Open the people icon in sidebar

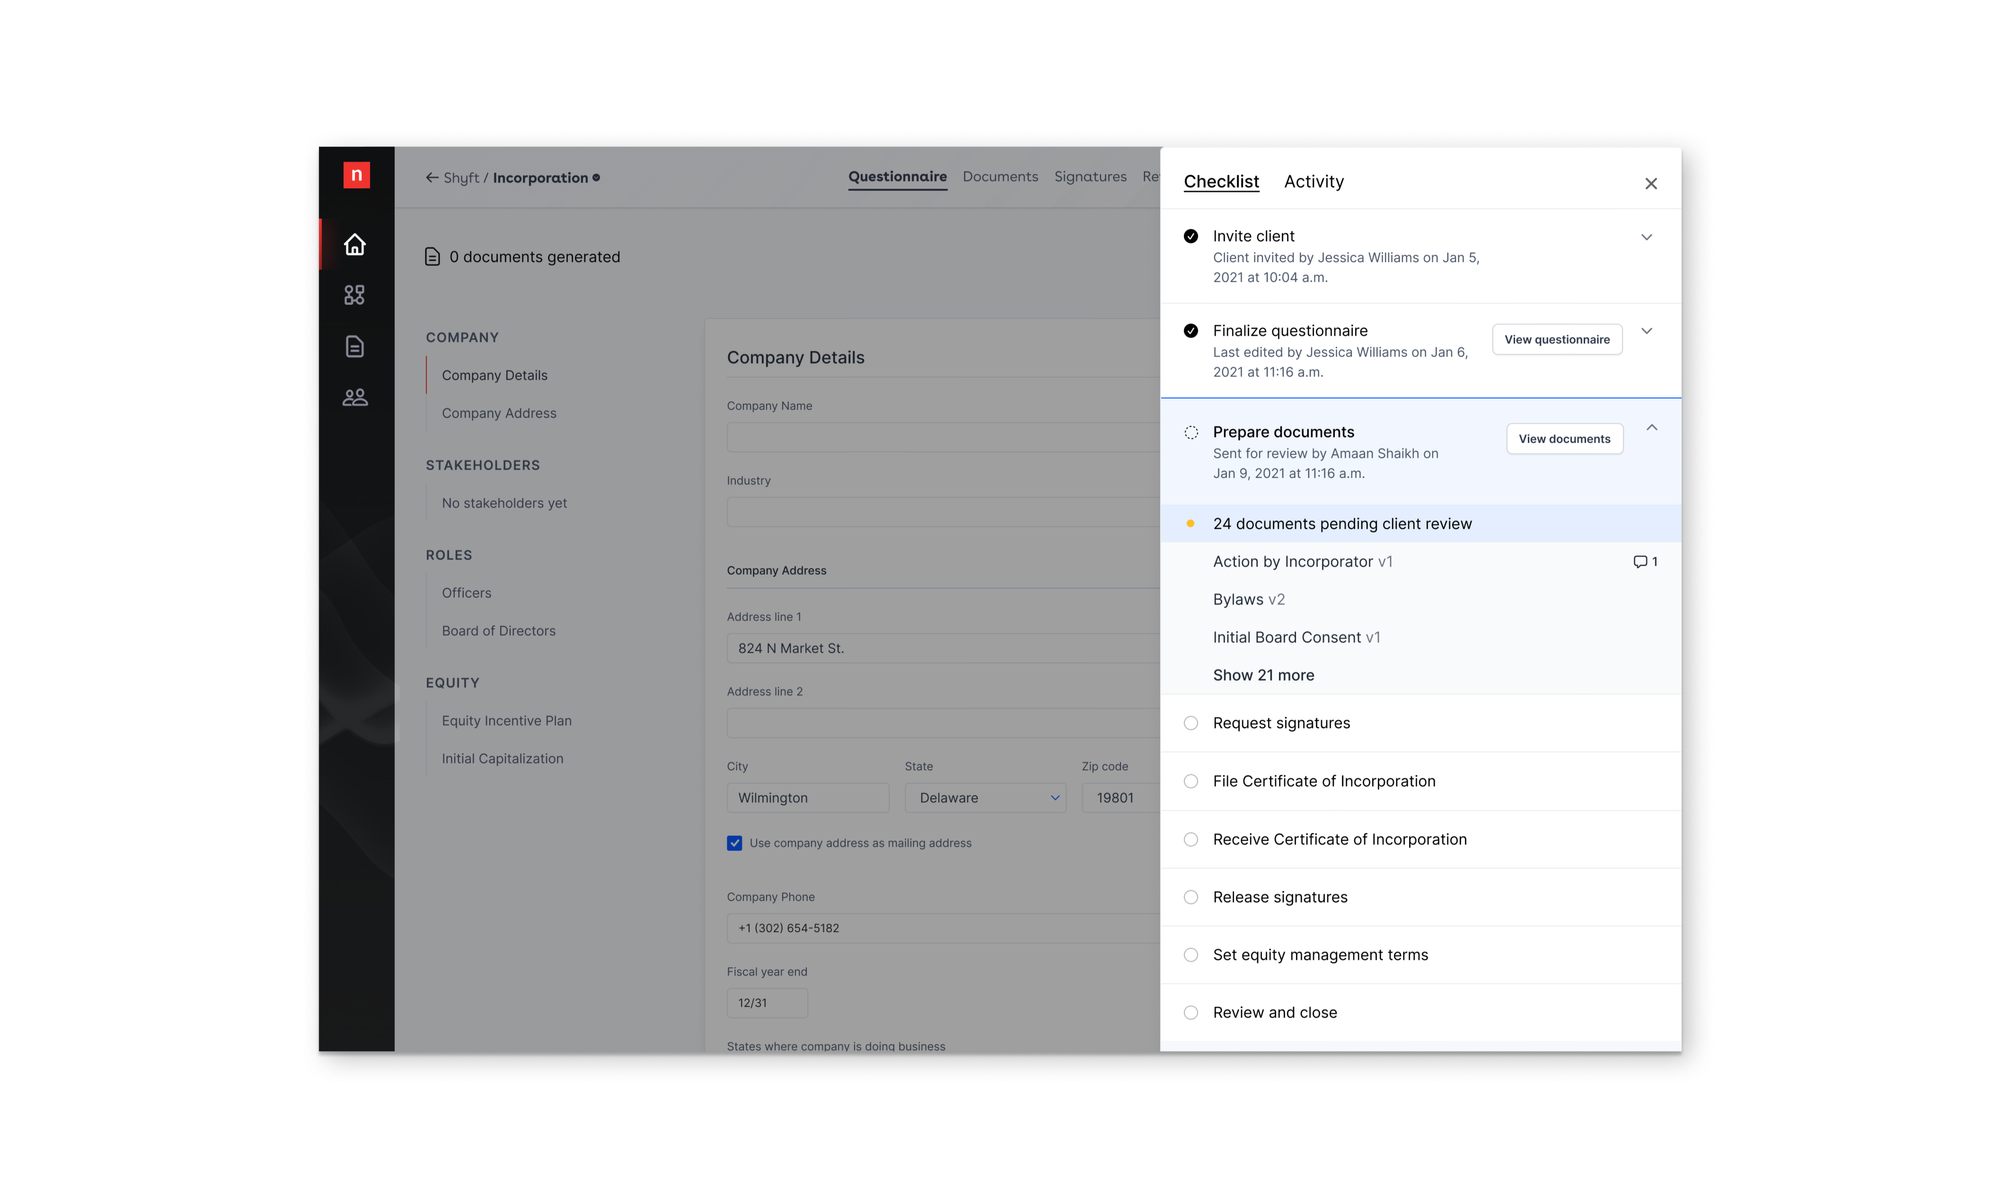(354, 397)
